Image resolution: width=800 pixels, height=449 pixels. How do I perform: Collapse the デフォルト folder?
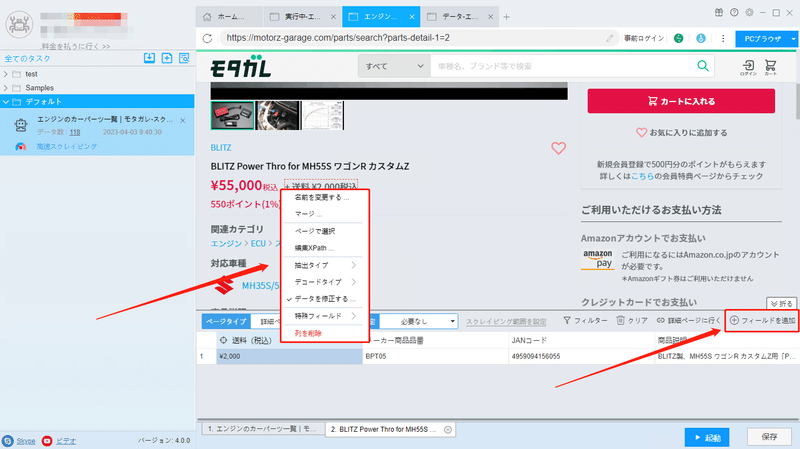pyautogui.click(x=6, y=102)
